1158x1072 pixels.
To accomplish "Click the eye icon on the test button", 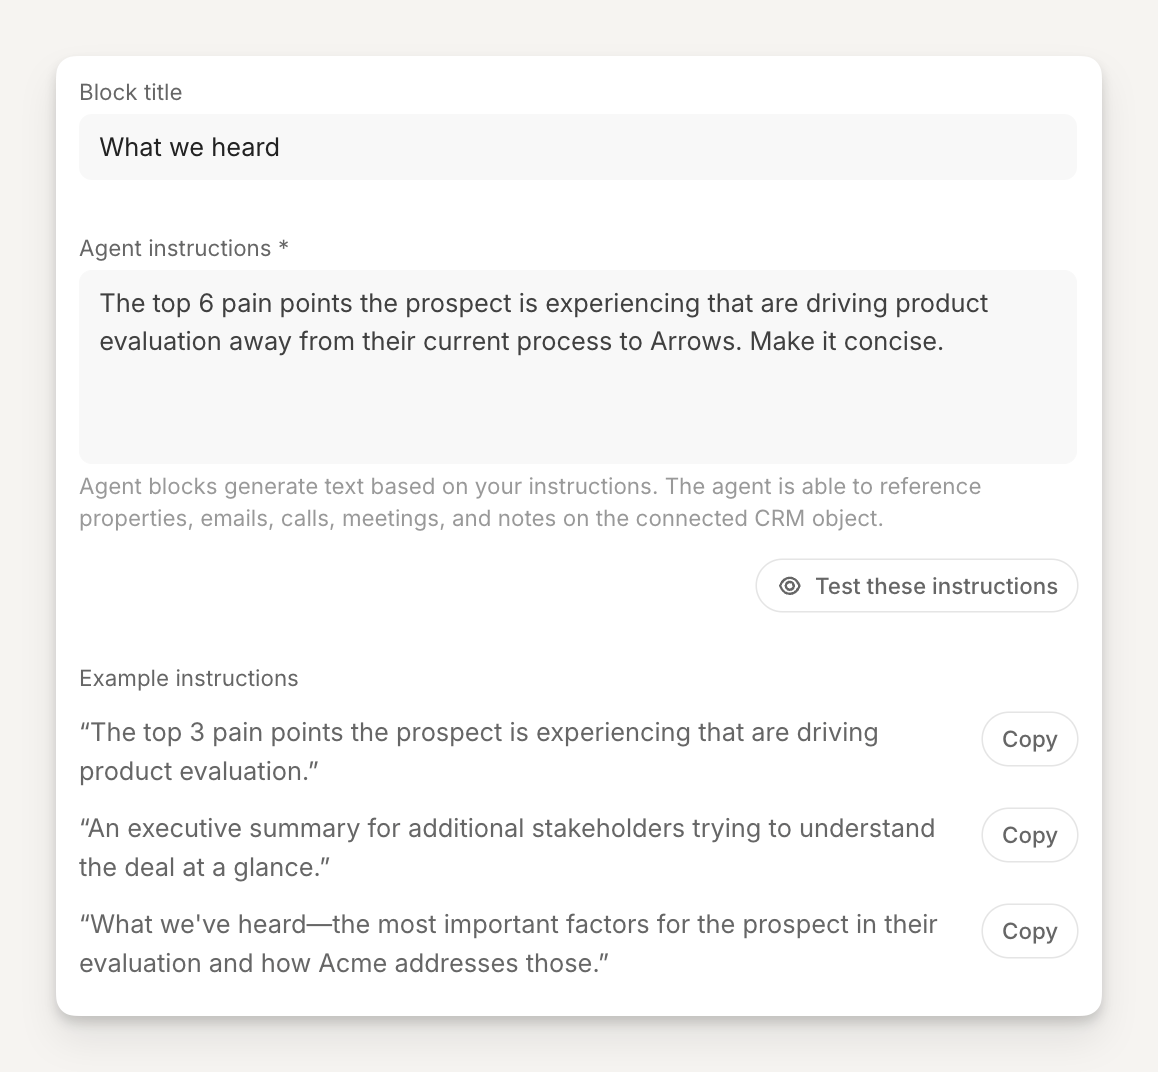I will [x=790, y=586].
